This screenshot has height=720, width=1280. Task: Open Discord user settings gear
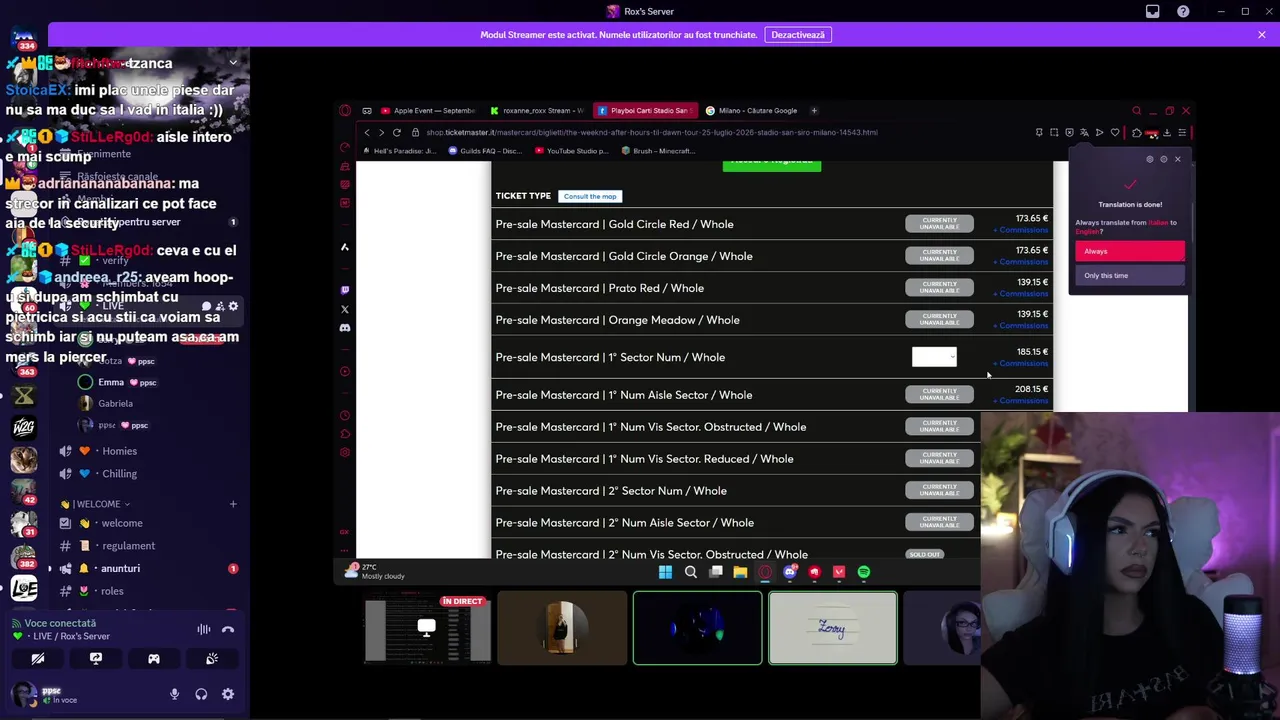[228, 694]
